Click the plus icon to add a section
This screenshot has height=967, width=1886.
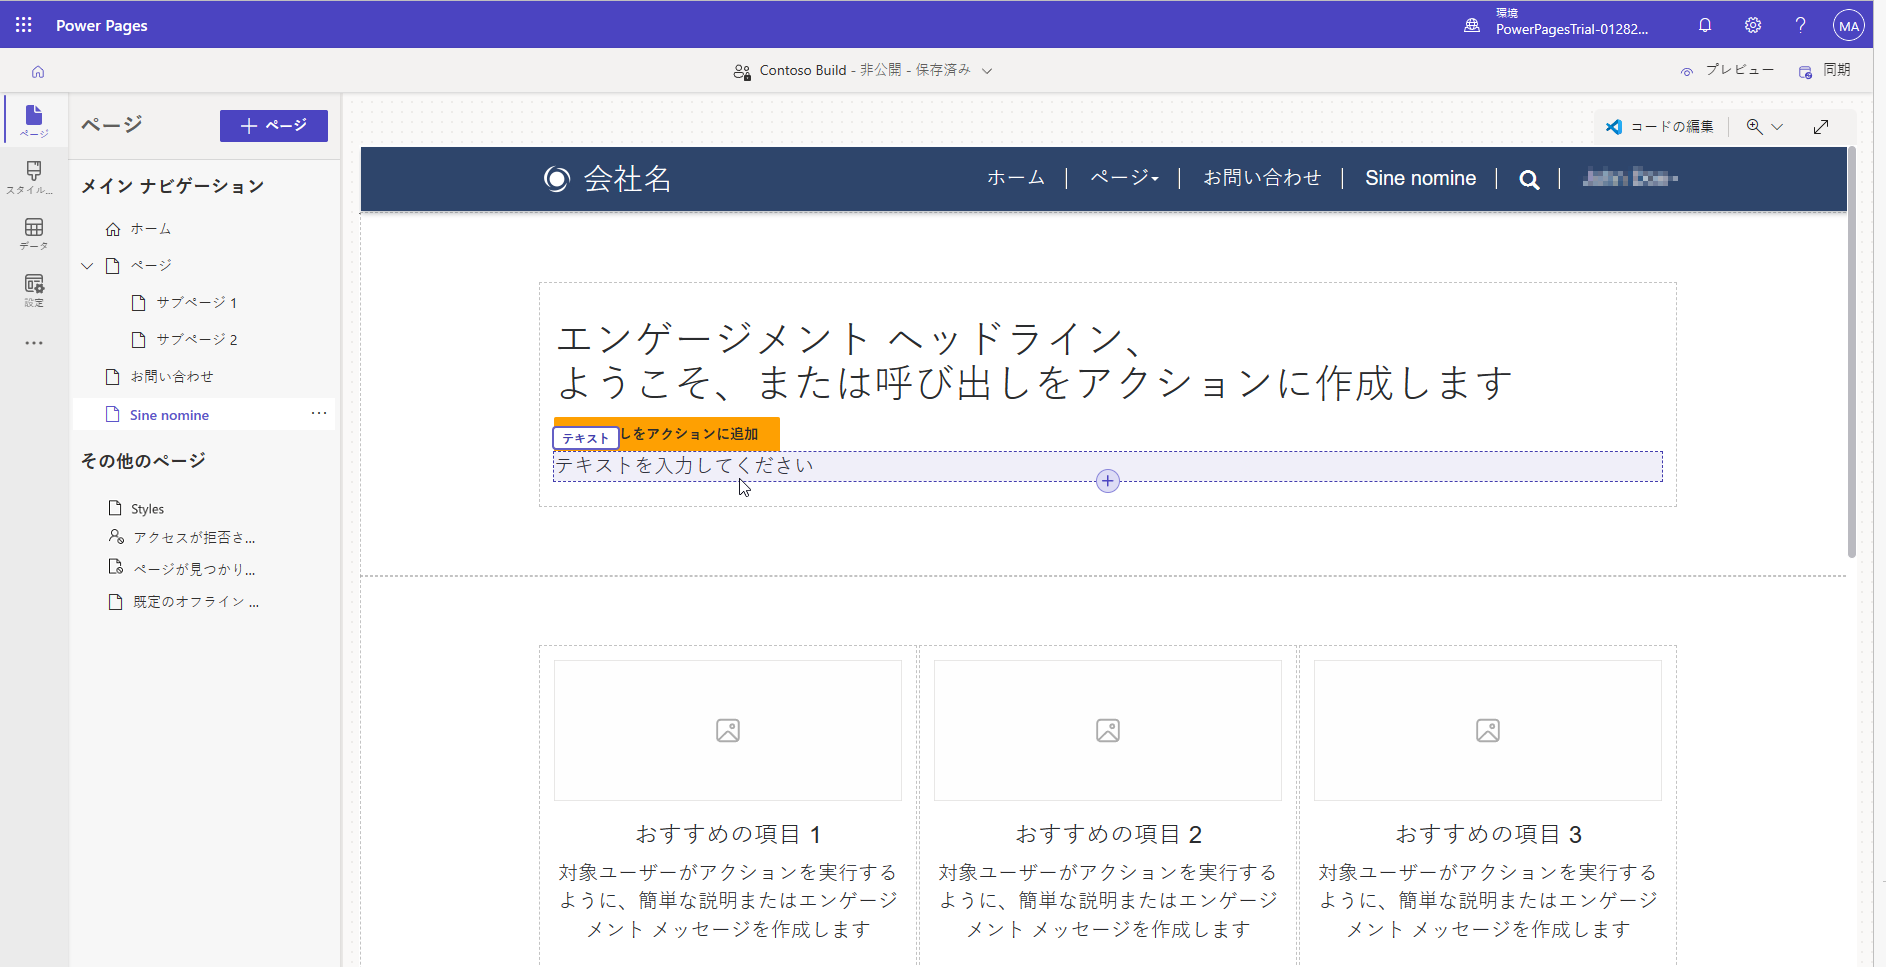point(1107,480)
